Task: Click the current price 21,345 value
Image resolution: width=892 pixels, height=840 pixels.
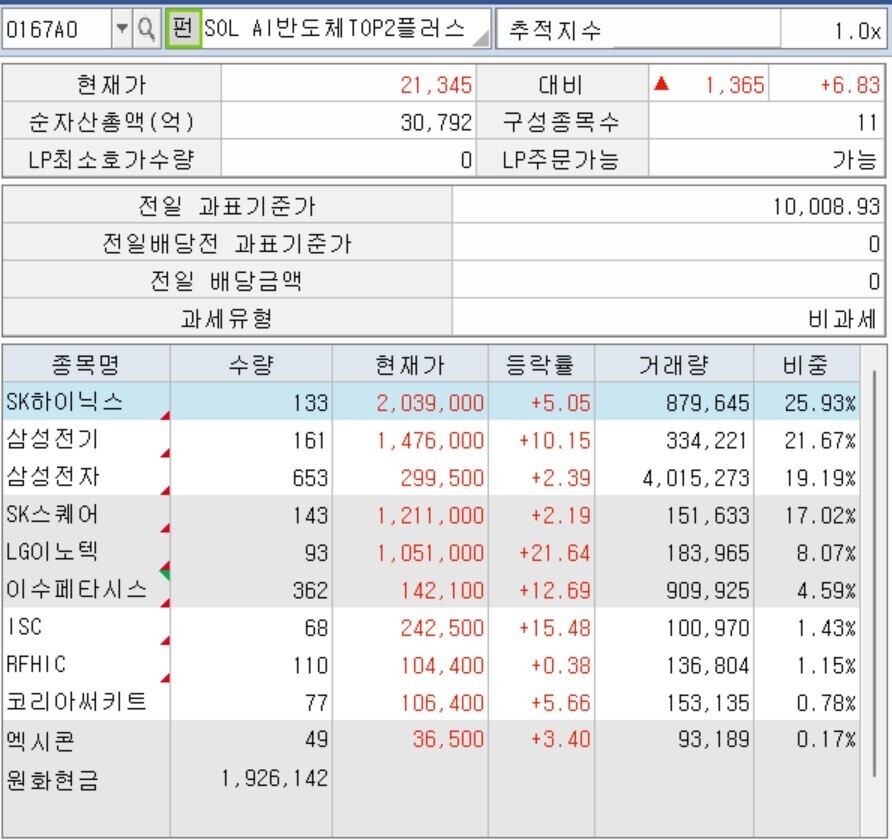Action: [x=436, y=85]
